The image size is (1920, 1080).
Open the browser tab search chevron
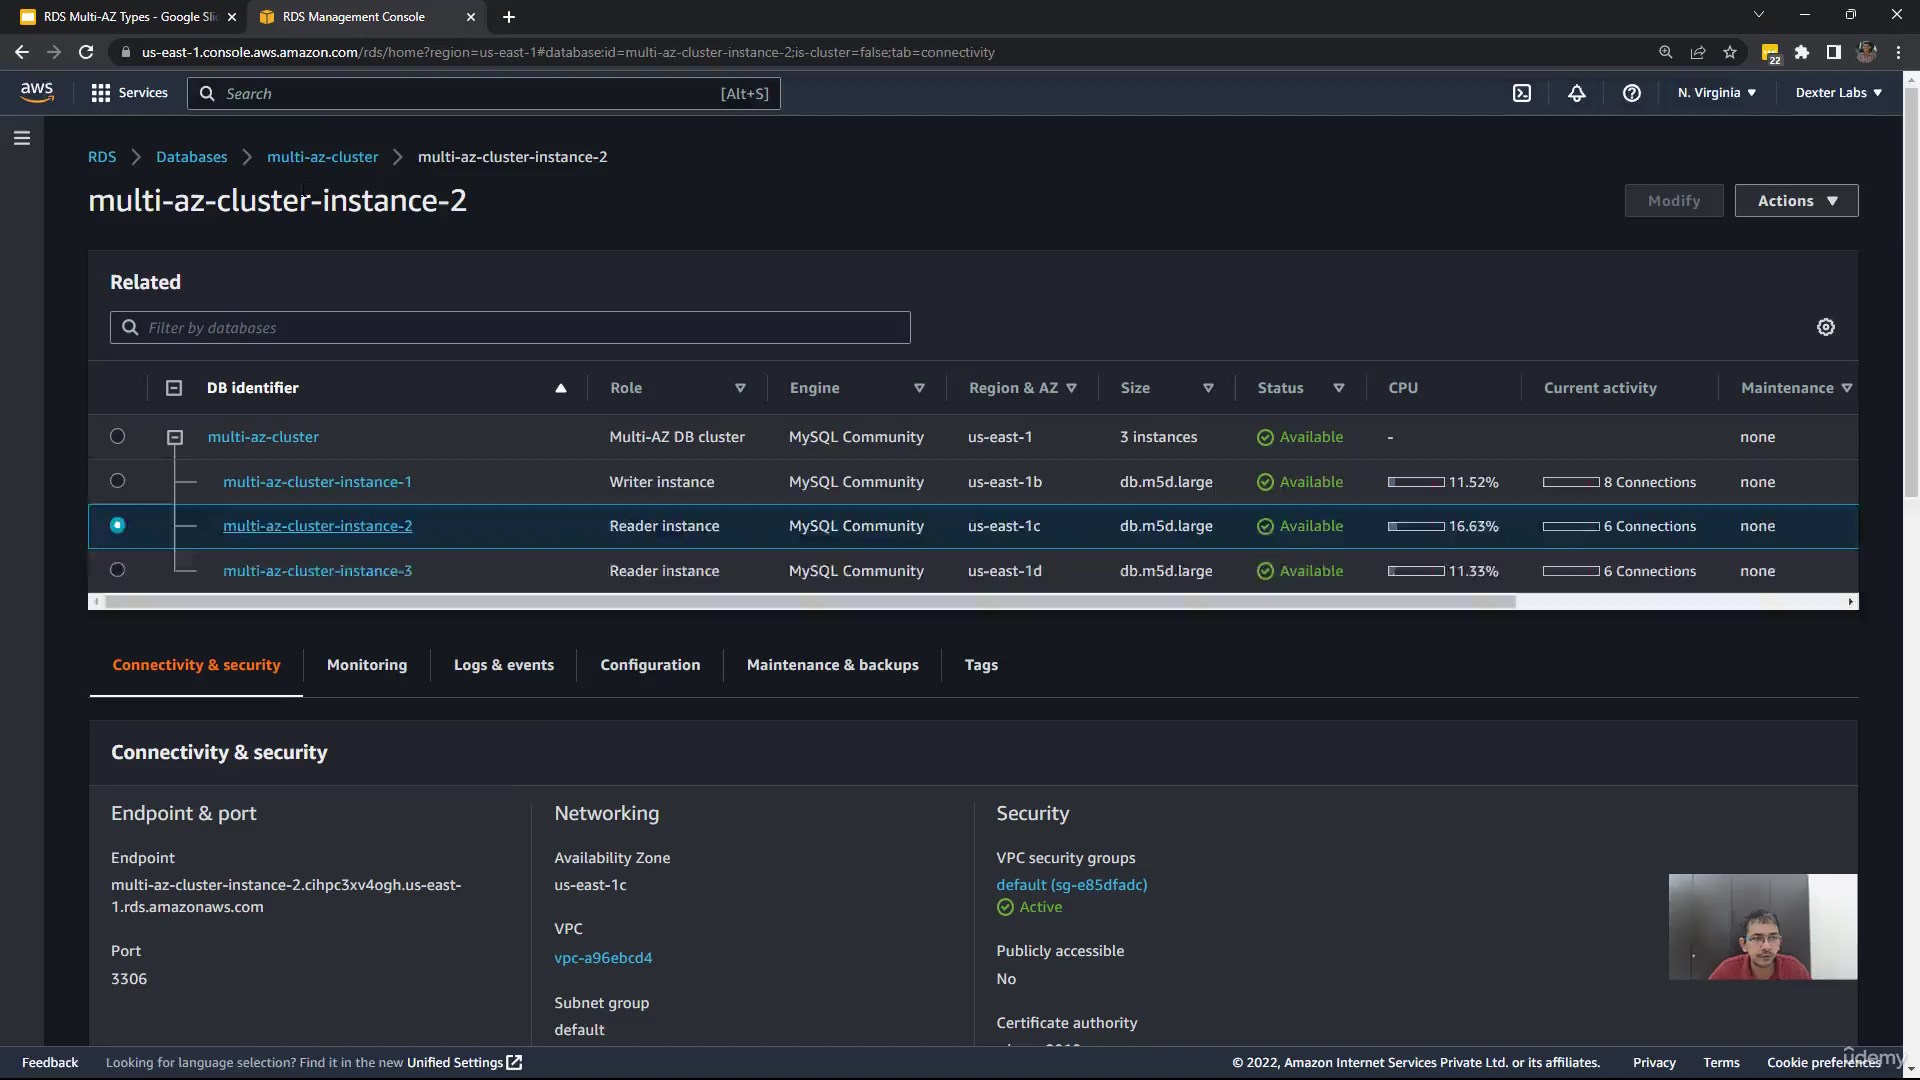pyautogui.click(x=1758, y=14)
